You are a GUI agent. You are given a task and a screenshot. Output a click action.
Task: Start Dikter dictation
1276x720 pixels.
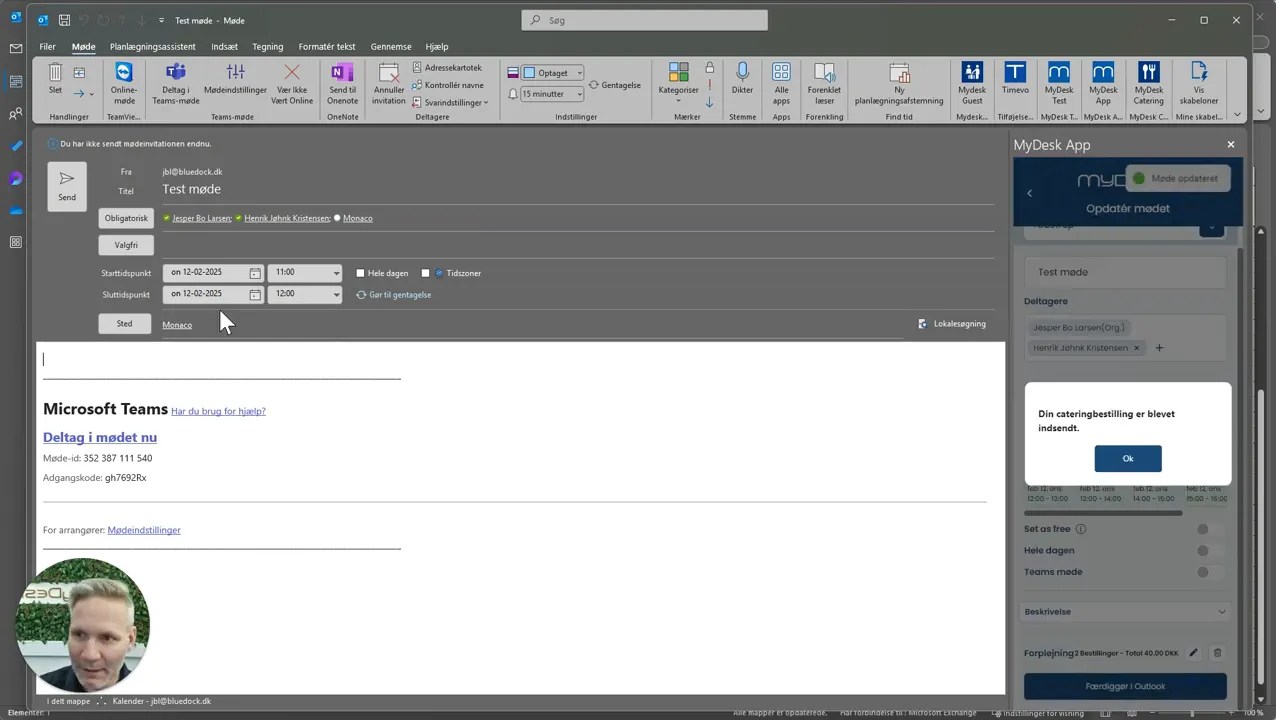coord(742,79)
